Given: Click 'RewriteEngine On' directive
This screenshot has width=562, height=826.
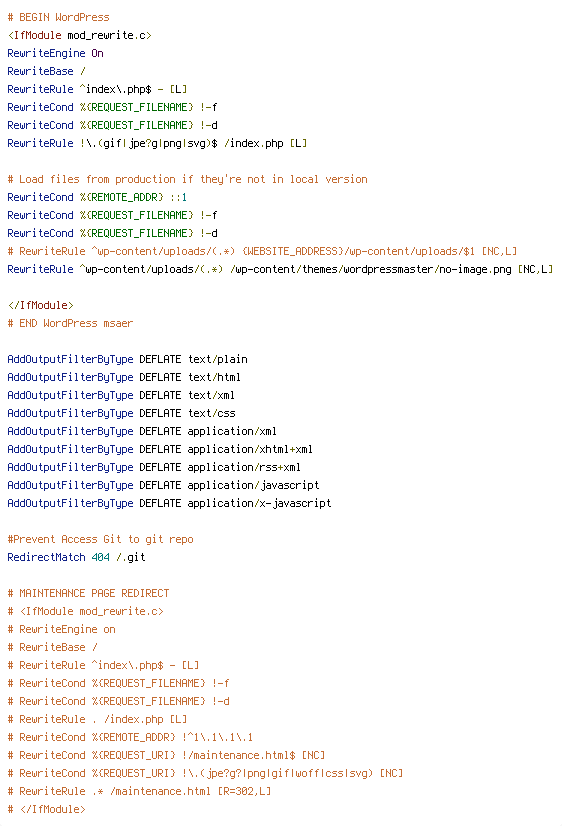Looking at the screenshot, I should pos(55,53).
